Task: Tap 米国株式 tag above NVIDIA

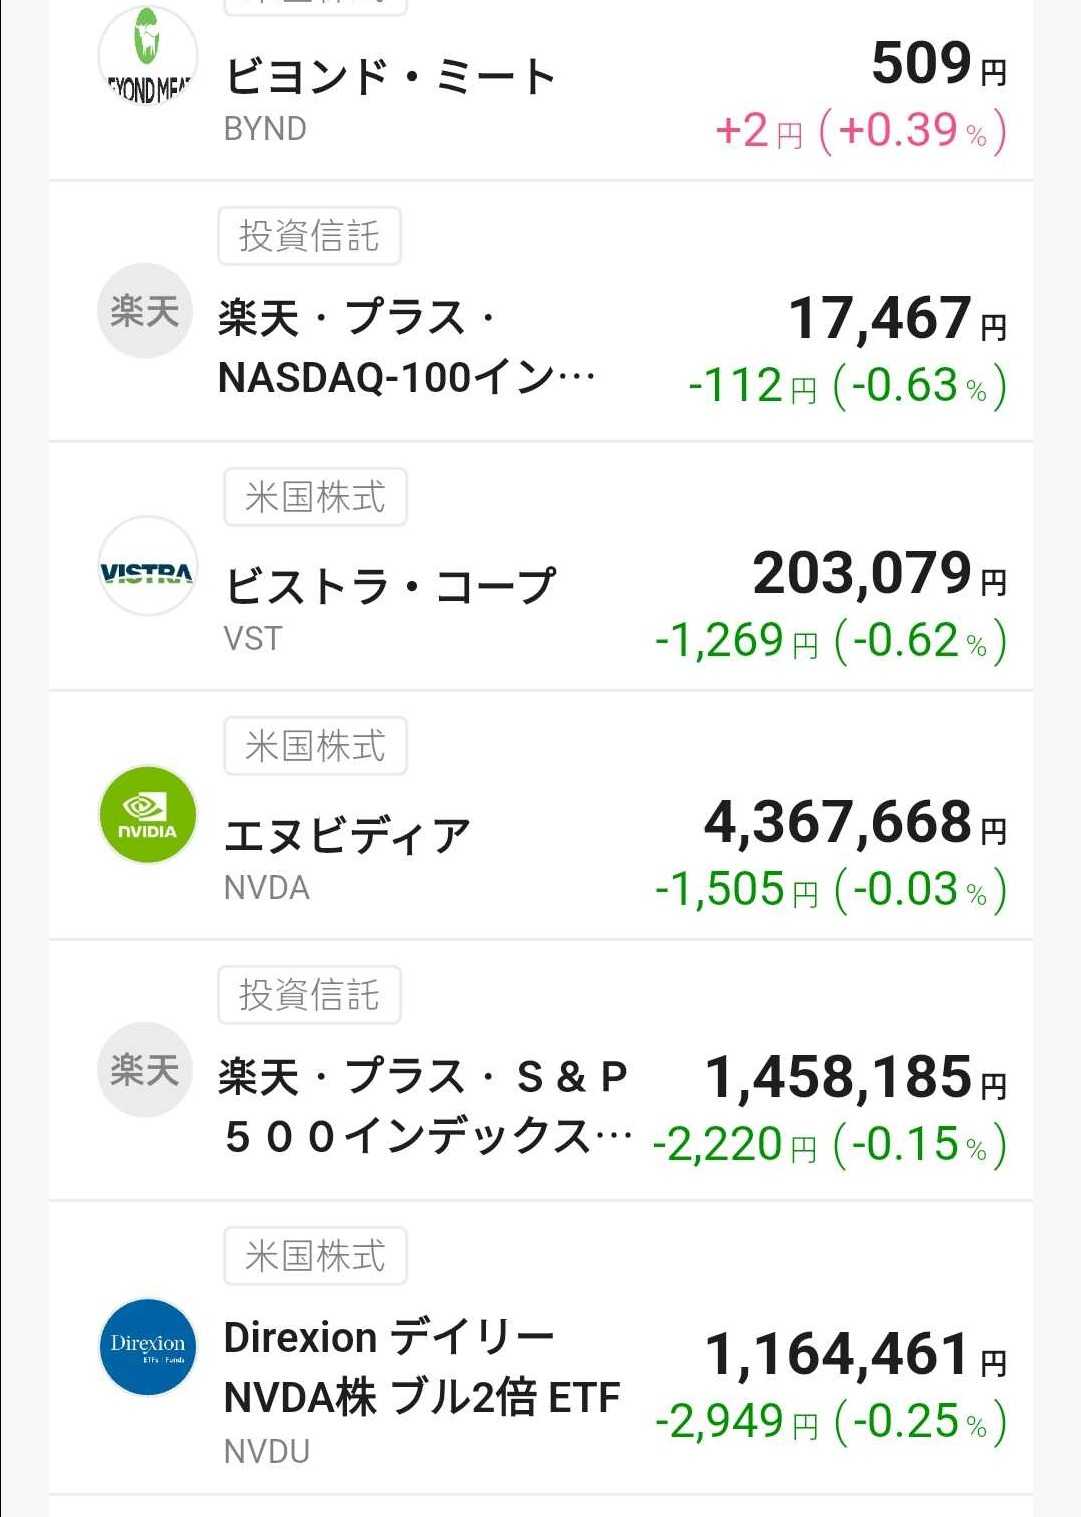Action: point(315,746)
